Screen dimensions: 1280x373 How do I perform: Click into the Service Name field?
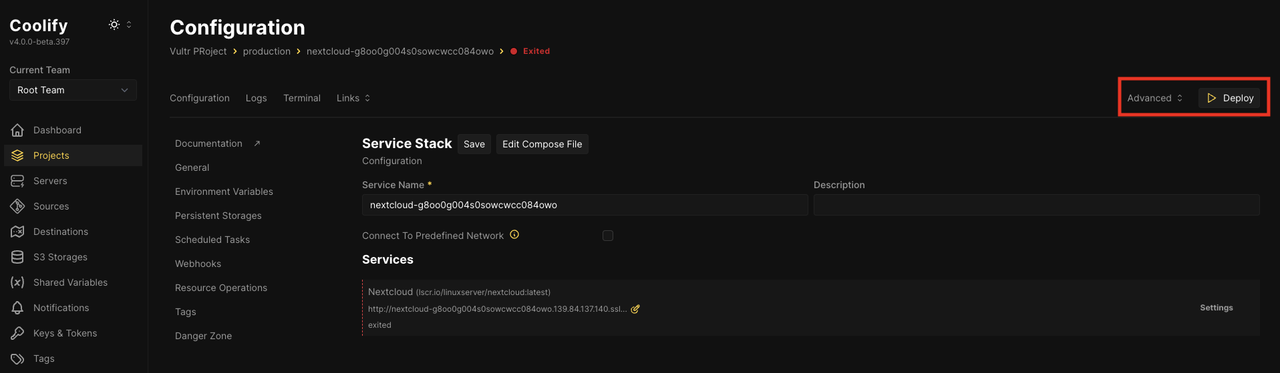tap(585, 205)
